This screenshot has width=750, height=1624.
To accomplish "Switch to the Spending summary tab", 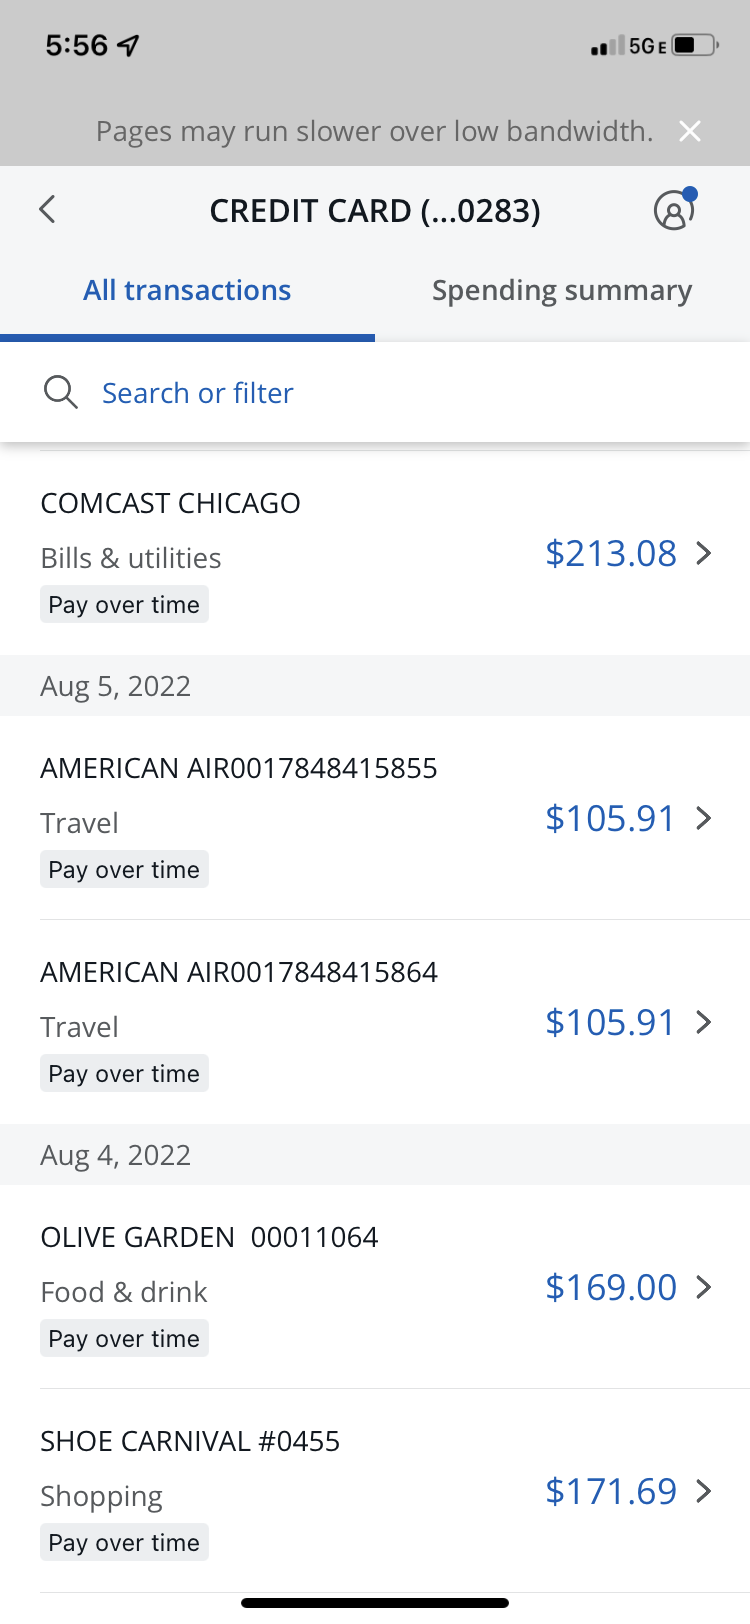I will [x=562, y=291].
